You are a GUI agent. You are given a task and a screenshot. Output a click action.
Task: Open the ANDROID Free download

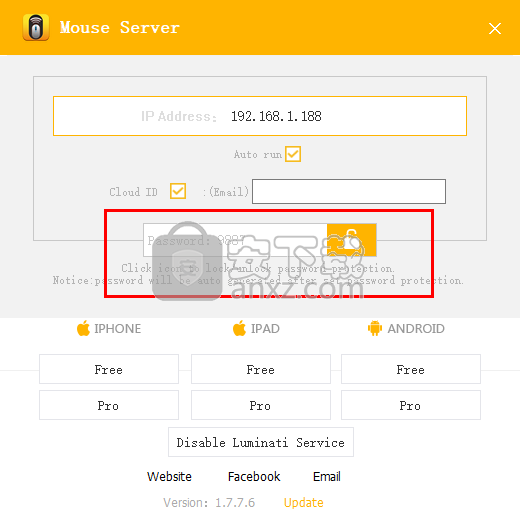click(411, 369)
